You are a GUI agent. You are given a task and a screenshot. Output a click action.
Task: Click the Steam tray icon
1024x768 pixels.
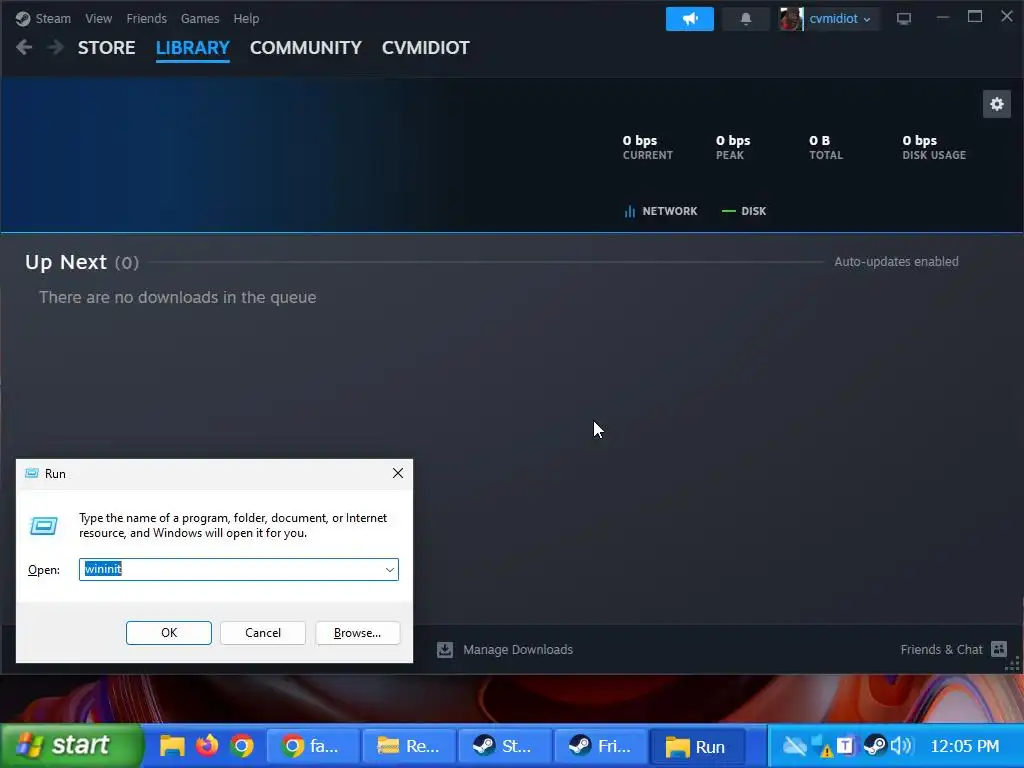click(874, 745)
